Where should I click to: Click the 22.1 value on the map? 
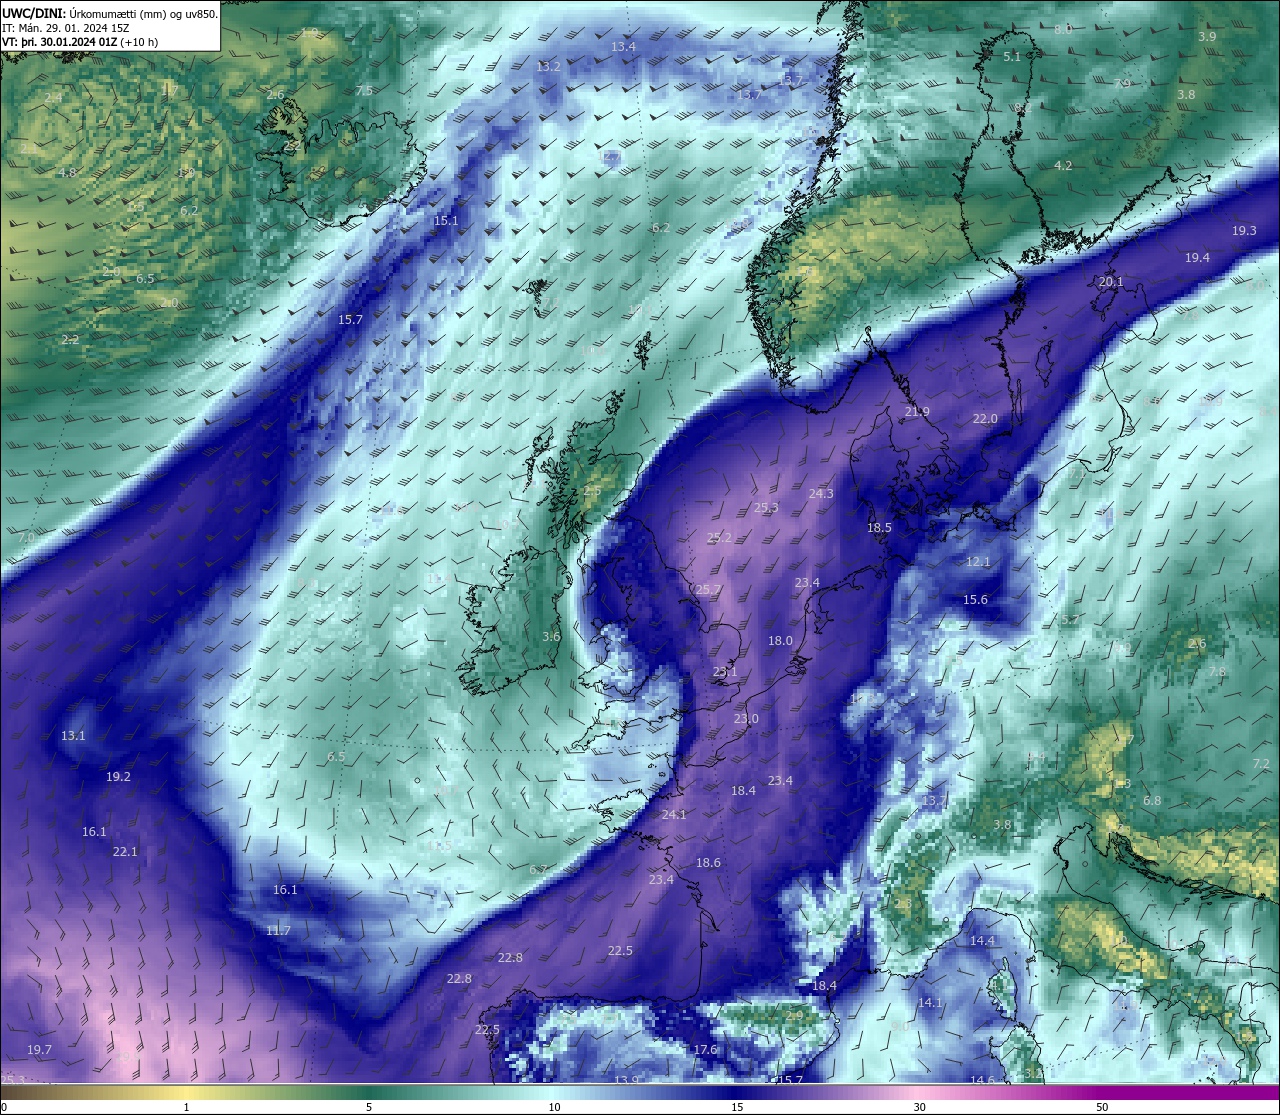pos(125,852)
